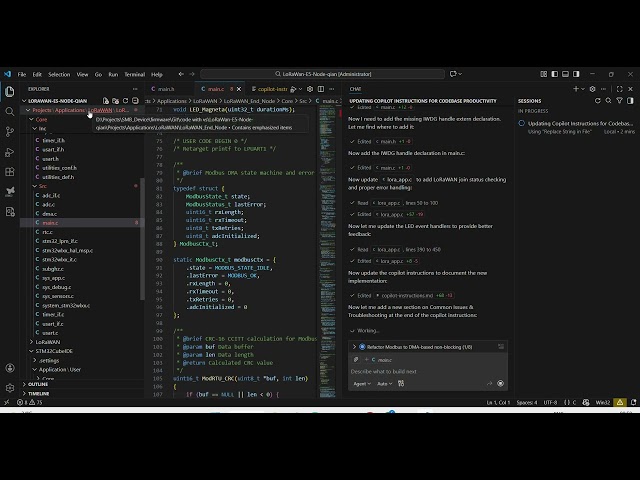Open the Terminal menu

(135, 74)
